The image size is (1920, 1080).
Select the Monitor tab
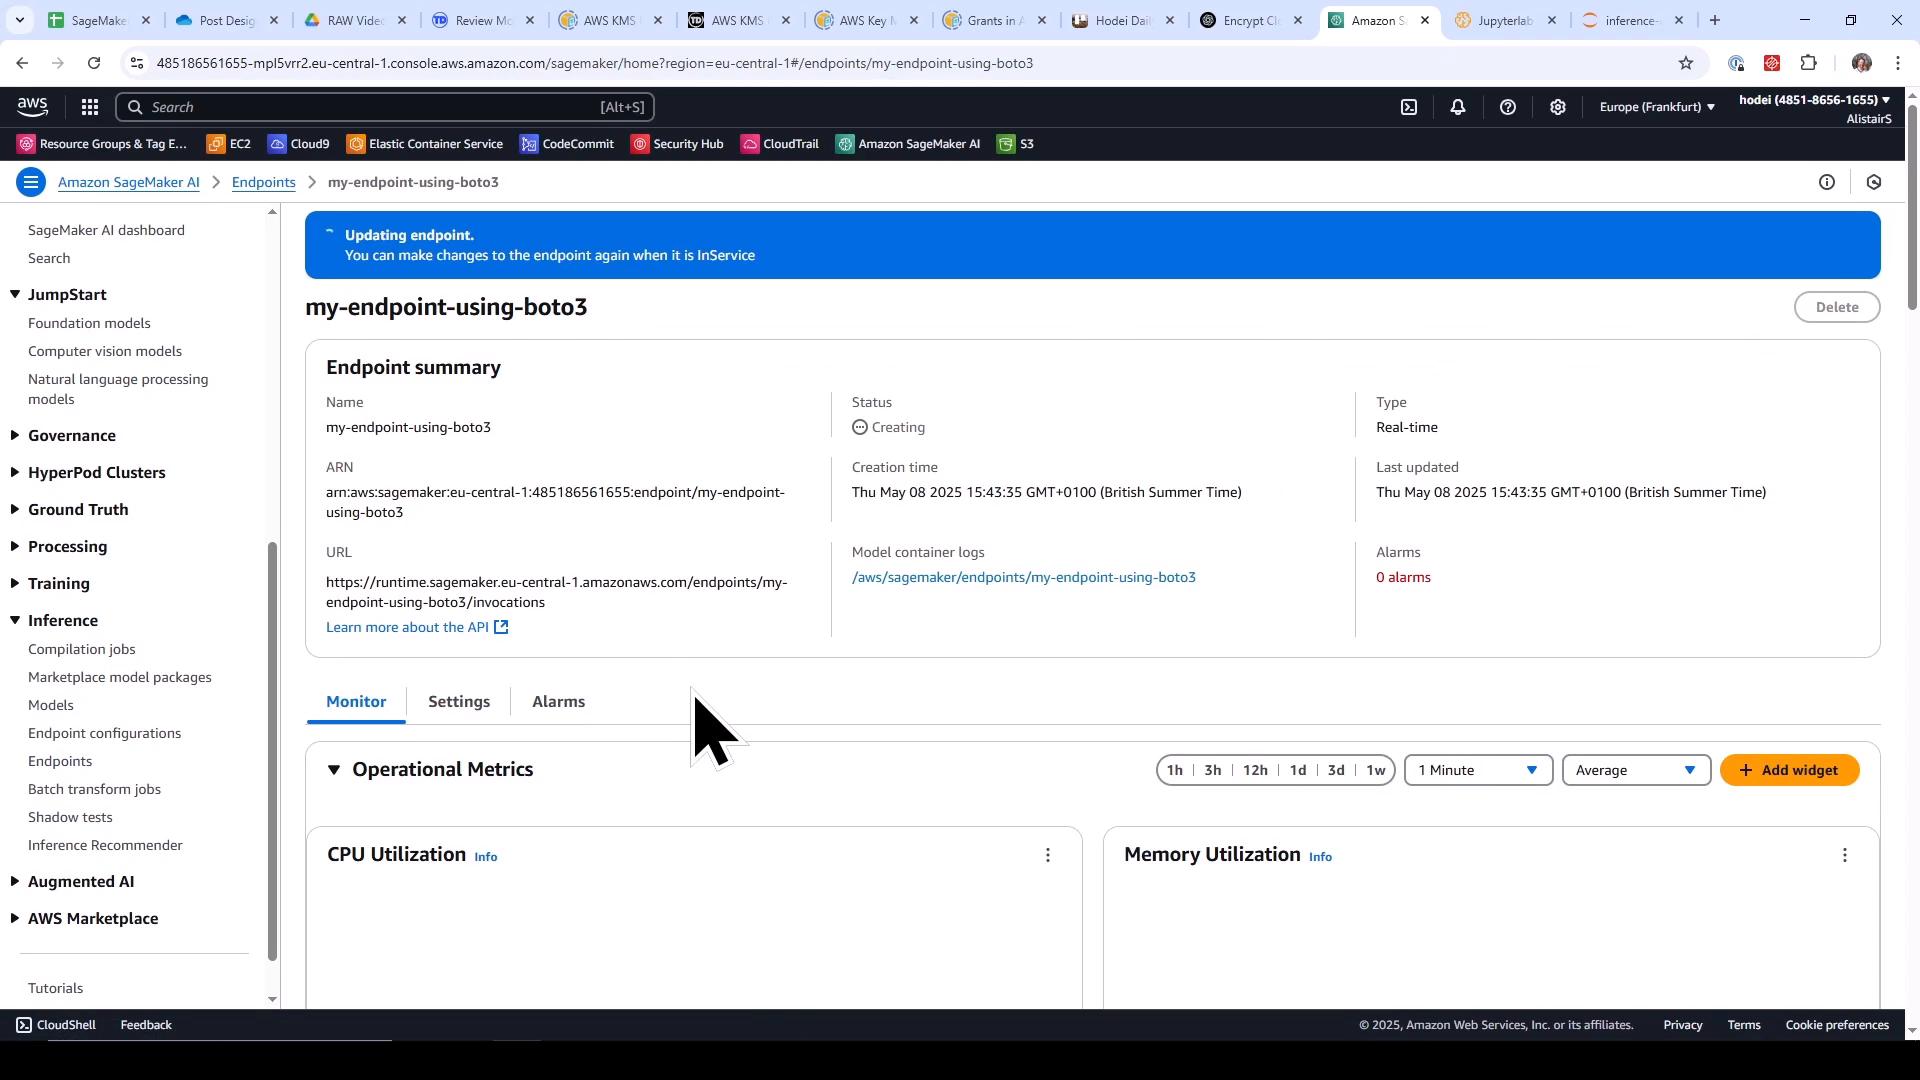pyautogui.click(x=356, y=702)
